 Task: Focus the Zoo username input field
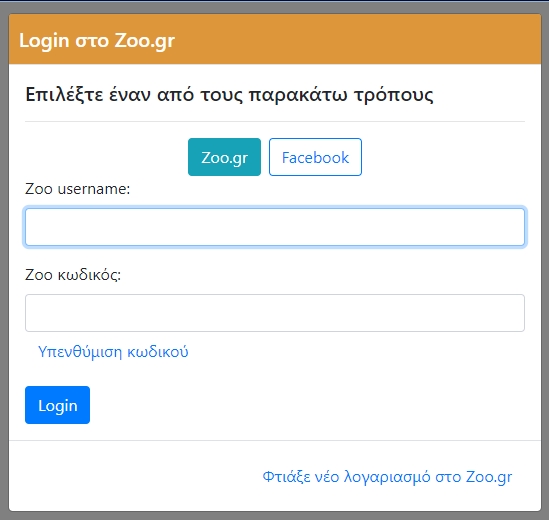(275, 227)
